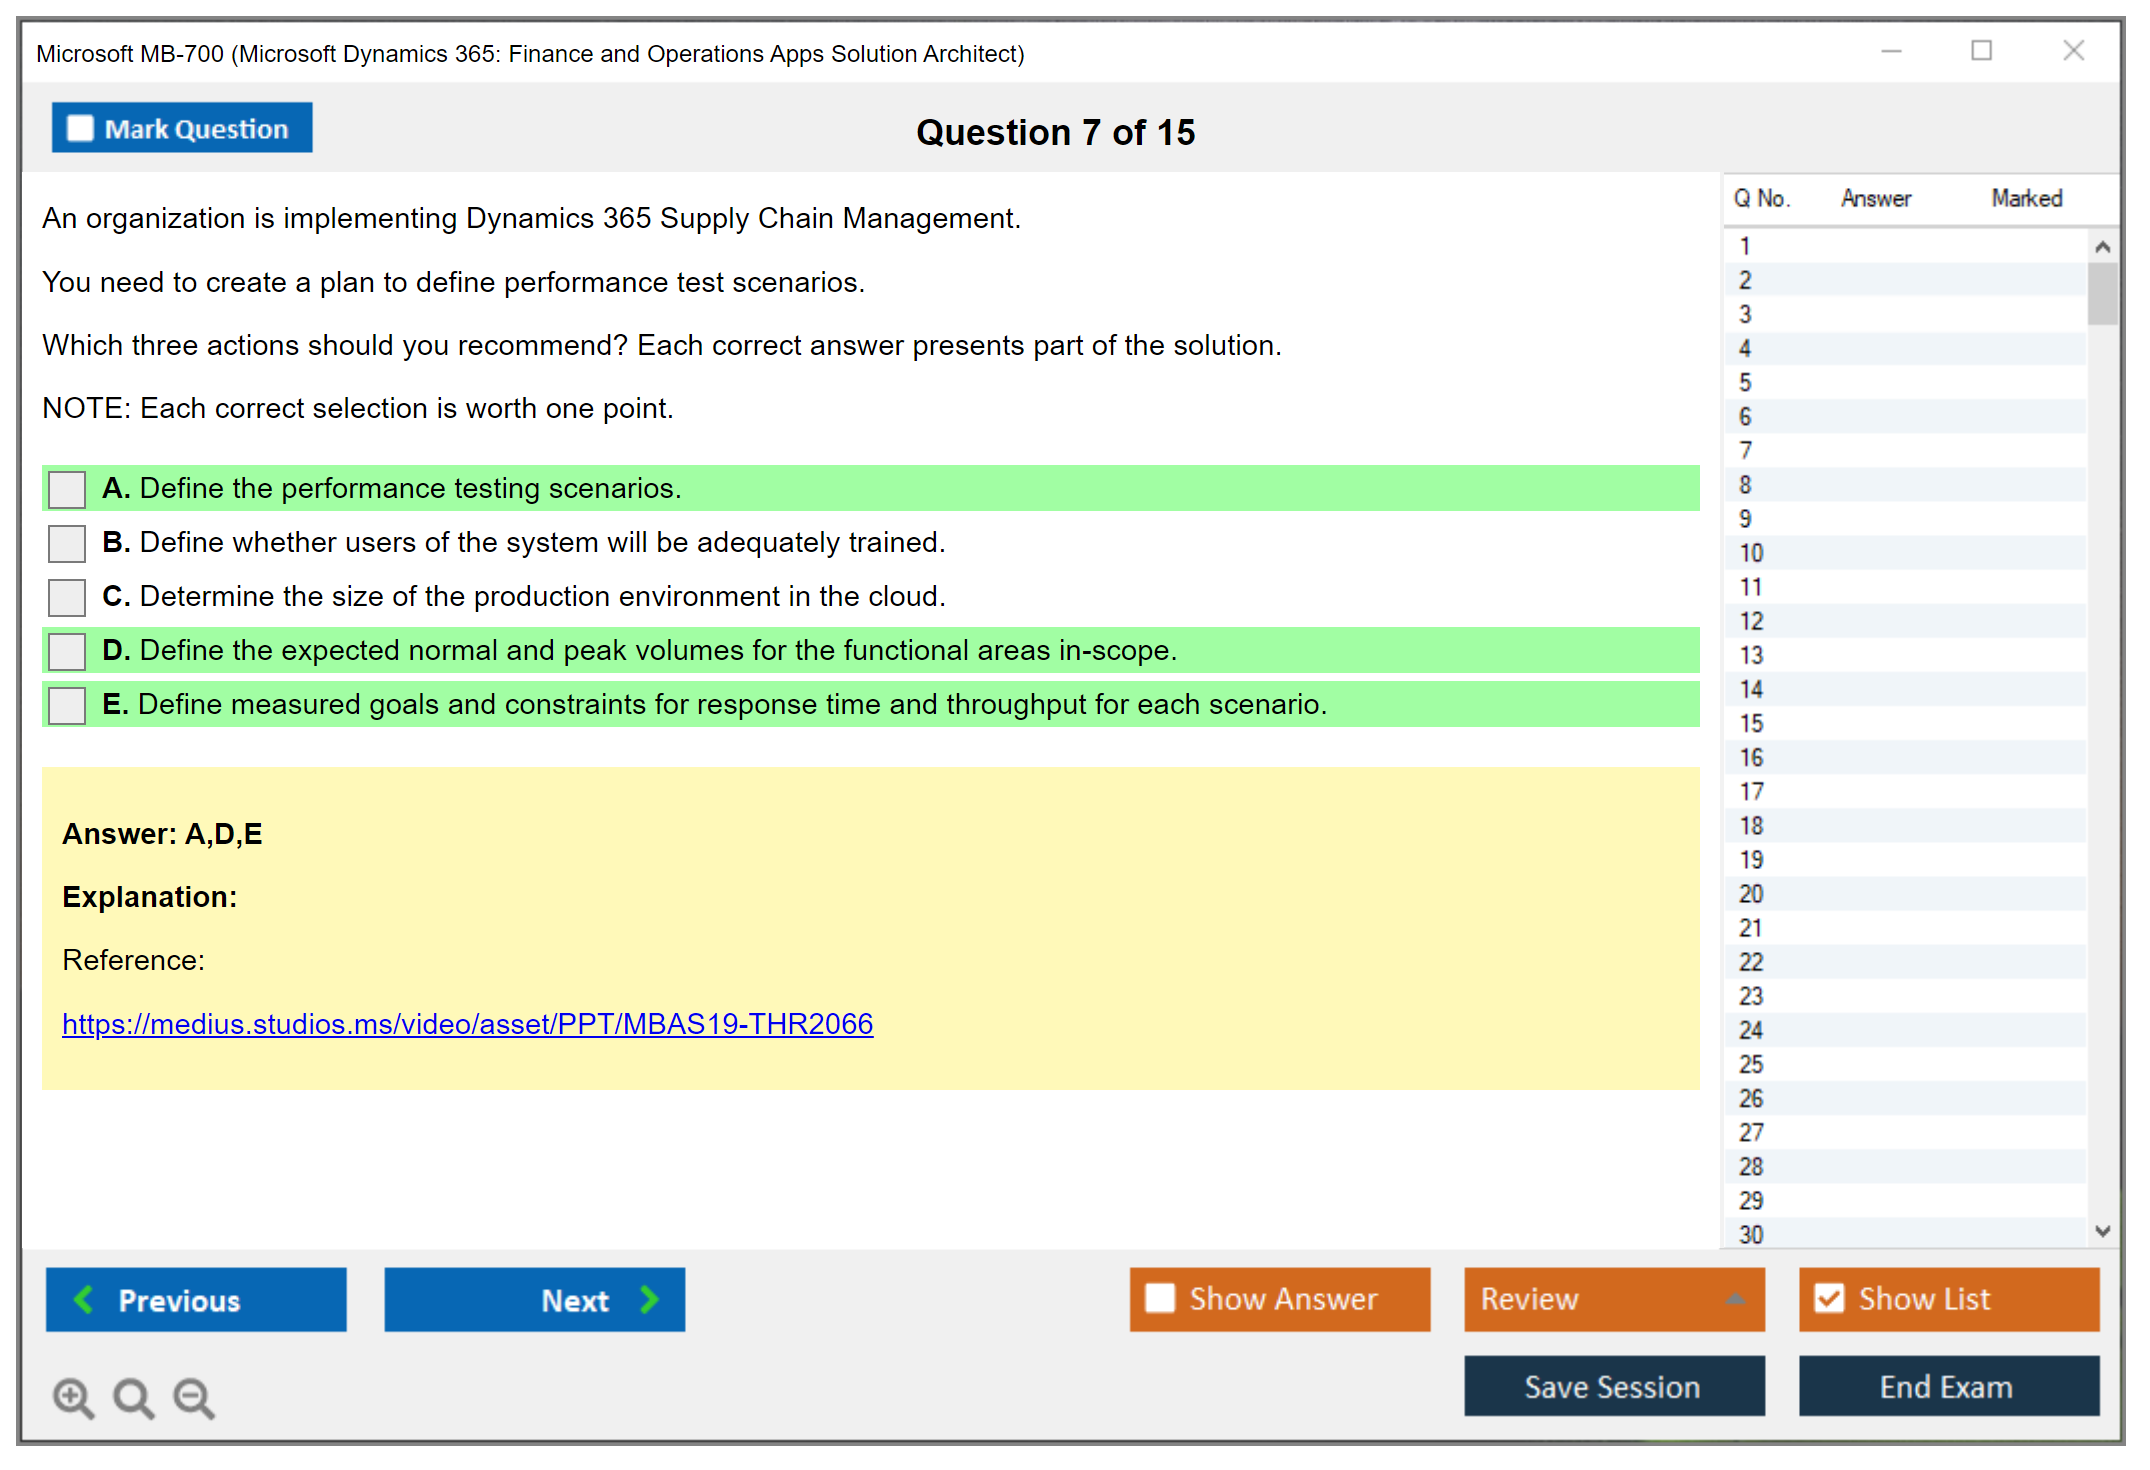Check option A performance testing scenarios
Screen dimensions: 2150x1470
coord(67,489)
